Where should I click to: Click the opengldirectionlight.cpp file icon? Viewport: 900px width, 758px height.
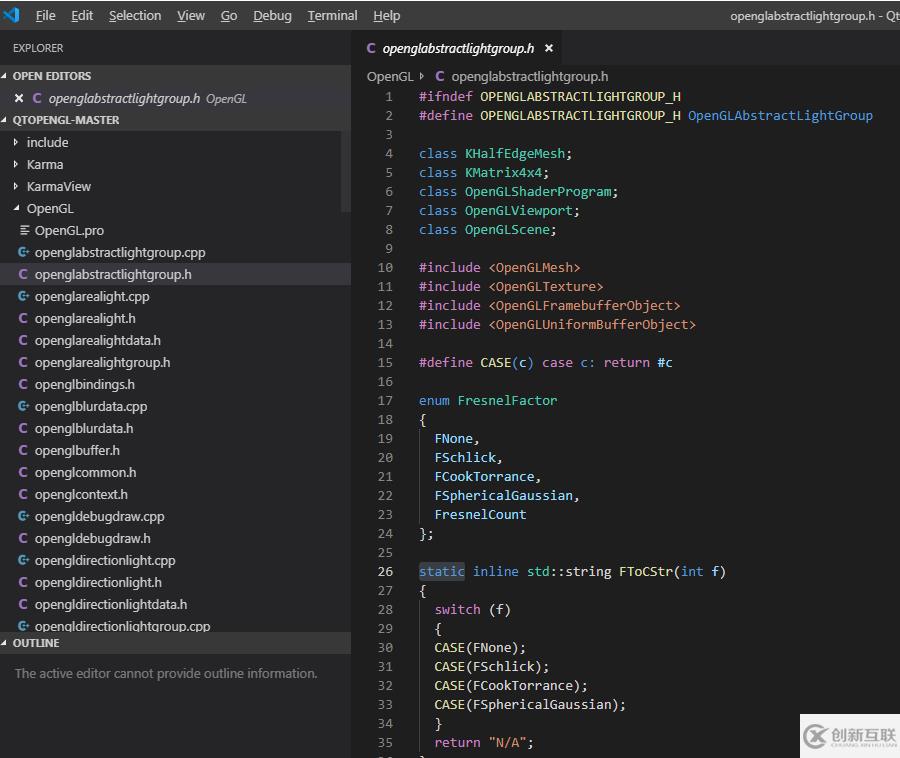[x=24, y=560]
